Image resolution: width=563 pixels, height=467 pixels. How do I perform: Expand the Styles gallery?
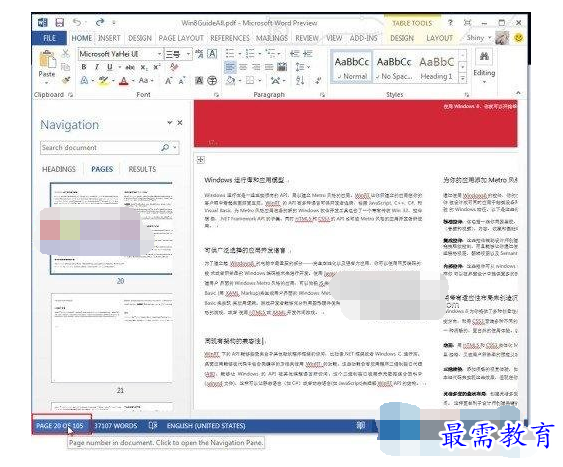(463, 78)
